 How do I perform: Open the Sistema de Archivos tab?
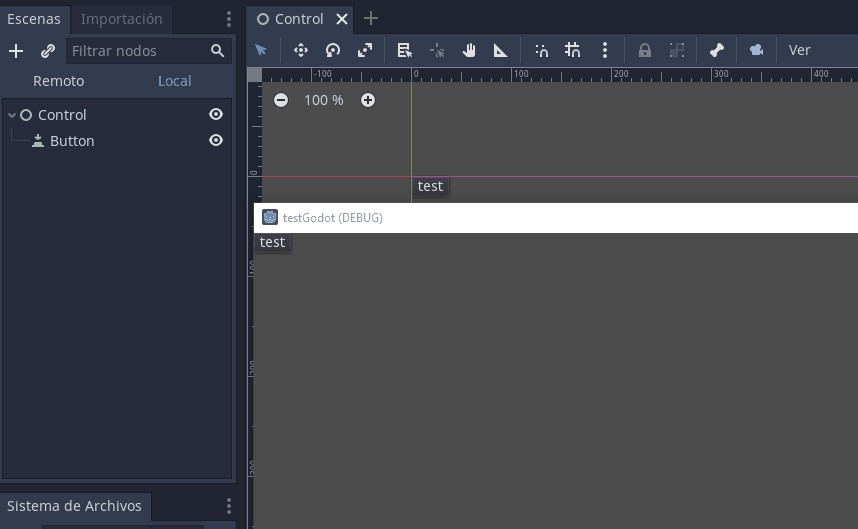pos(74,506)
